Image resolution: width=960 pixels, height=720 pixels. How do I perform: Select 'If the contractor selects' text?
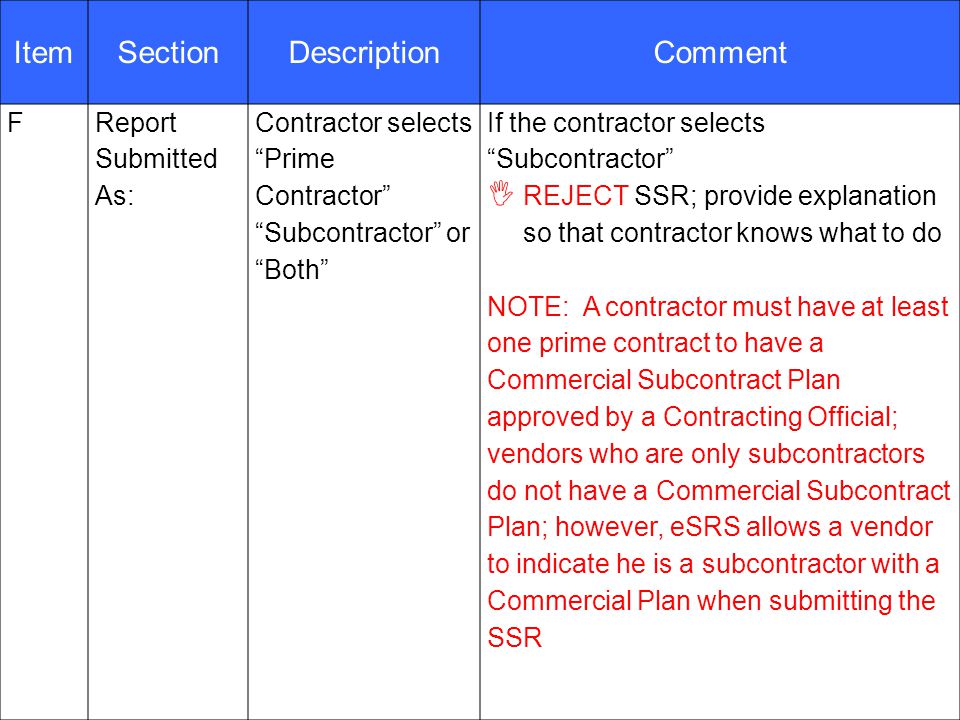click(x=626, y=122)
